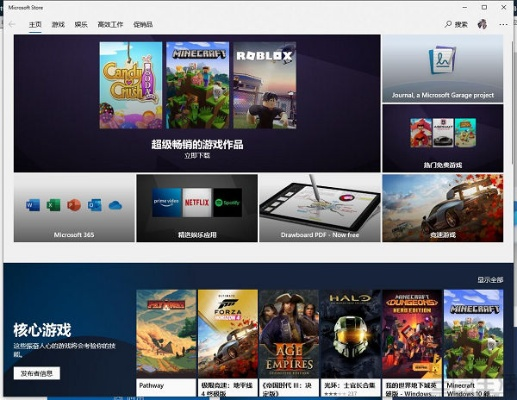Open Angry Birds icon in 热门免费游戏
The height and width of the screenshot is (400, 517).
tap(421, 133)
